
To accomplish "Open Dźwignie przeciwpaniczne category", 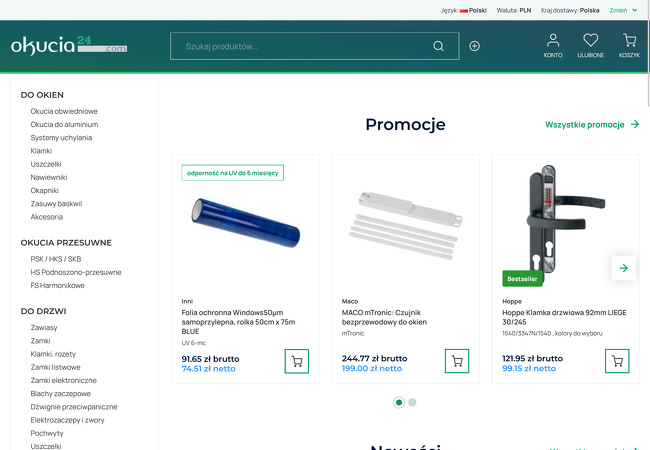I will click(x=74, y=407).
